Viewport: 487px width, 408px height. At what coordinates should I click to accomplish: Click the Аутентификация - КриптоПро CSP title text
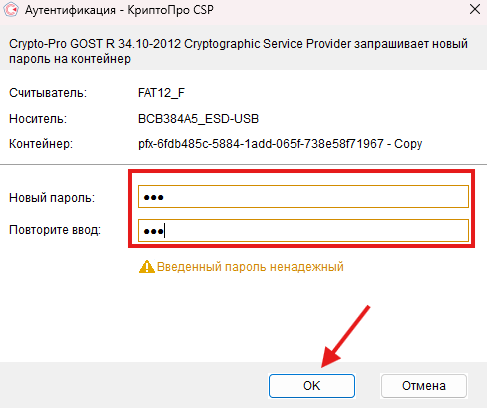coord(119,10)
